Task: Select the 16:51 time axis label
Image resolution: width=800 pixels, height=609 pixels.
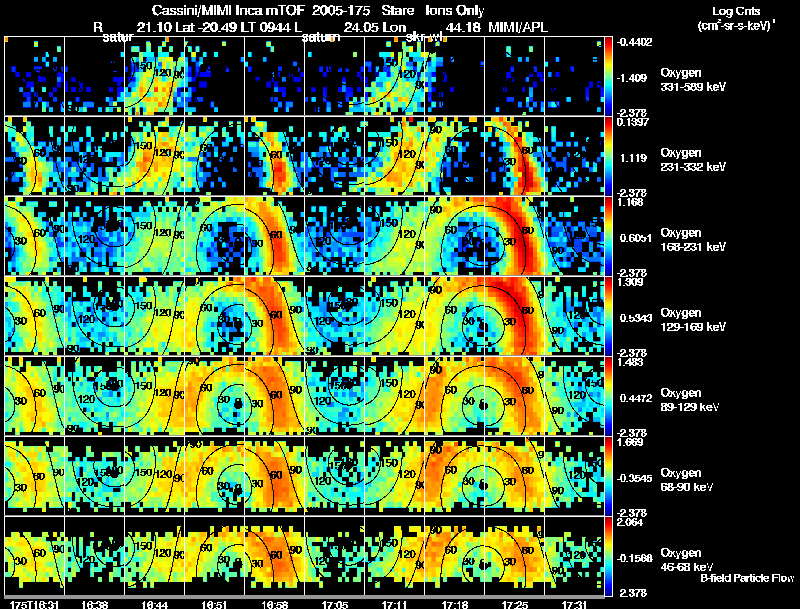Action: pyautogui.click(x=214, y=605)
